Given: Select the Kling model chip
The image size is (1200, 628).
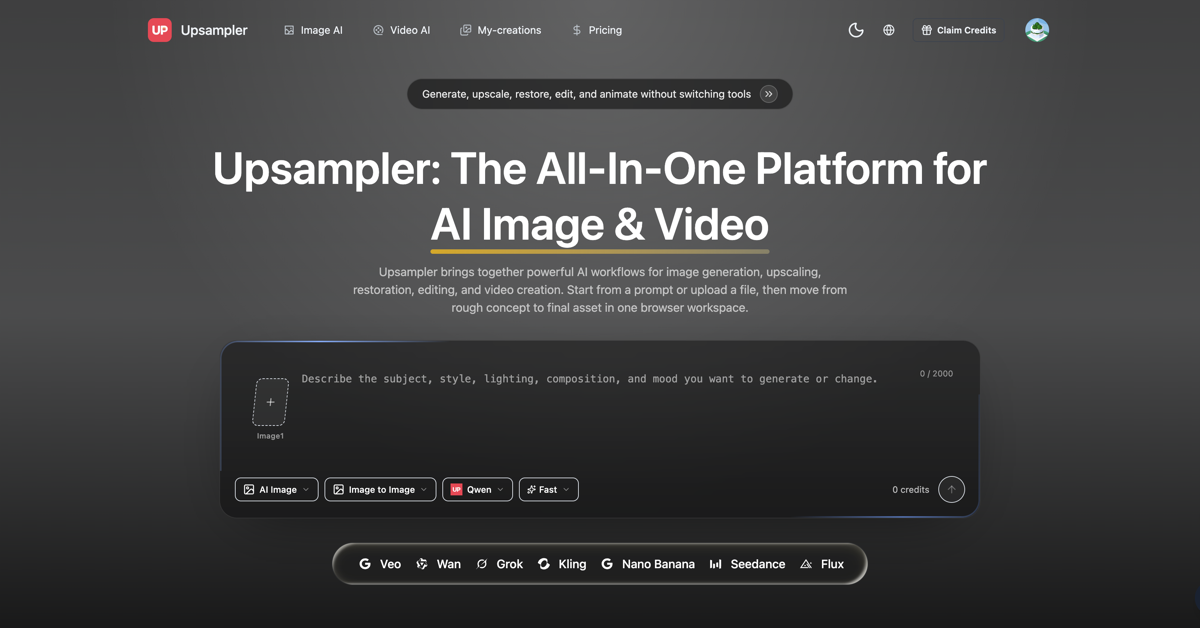Looking at the screenshot, I should point(562,564).
